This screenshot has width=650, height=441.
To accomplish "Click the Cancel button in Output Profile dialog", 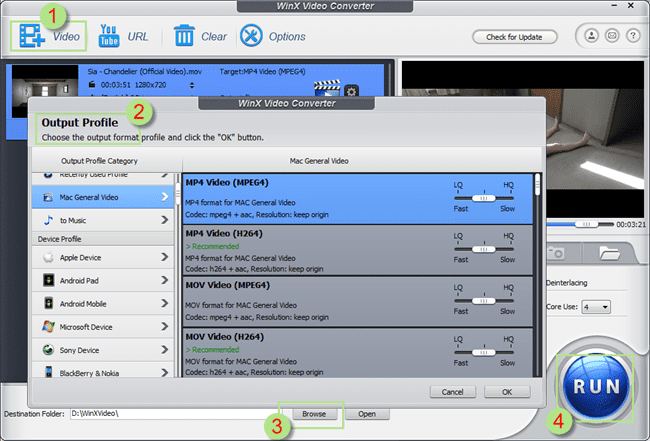I will (x=452, y=392).
